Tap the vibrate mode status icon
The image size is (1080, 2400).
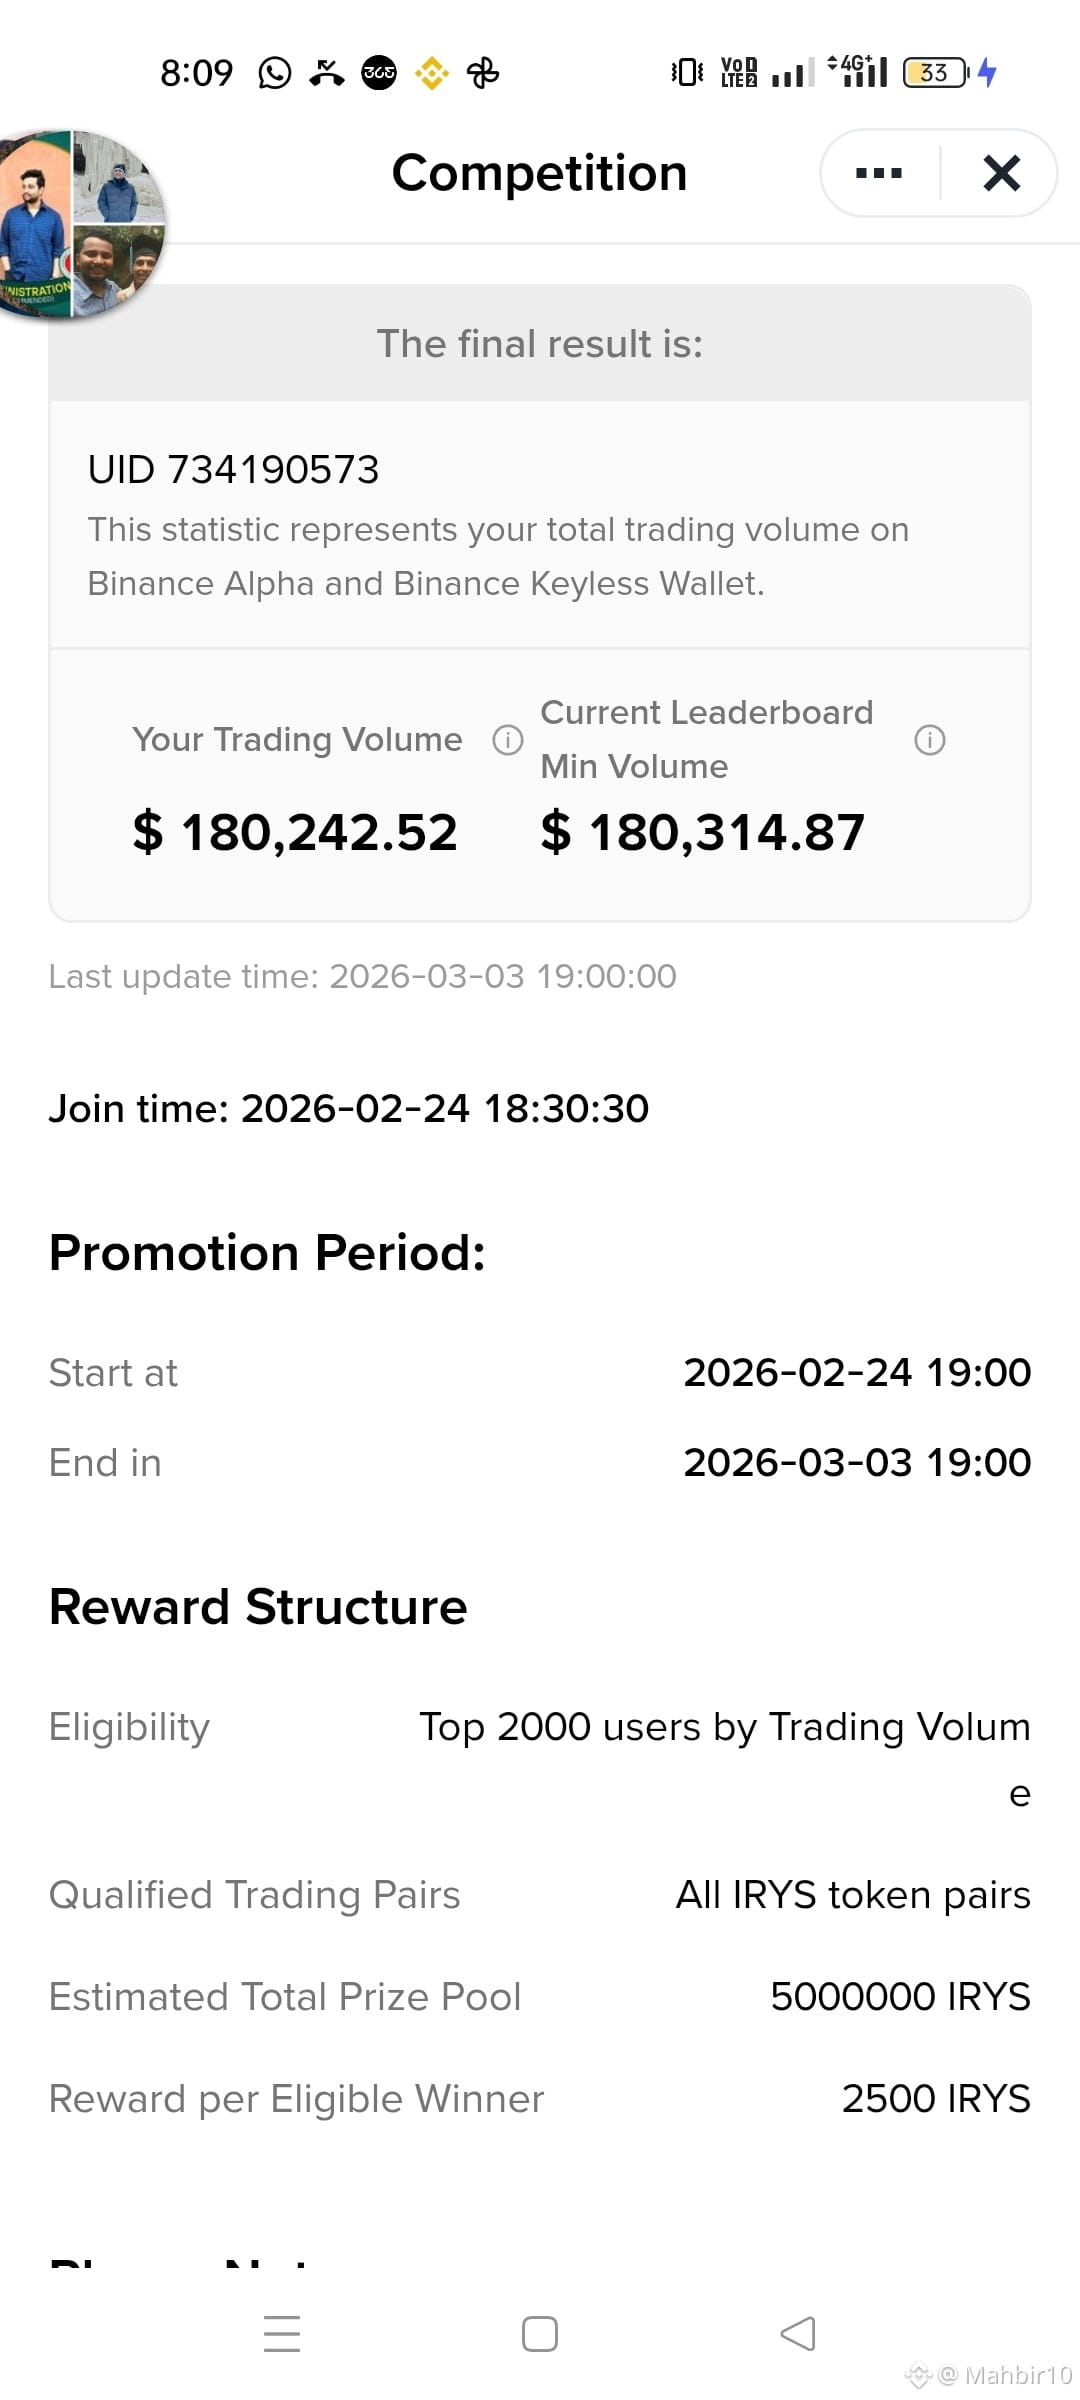coord(687,72)
